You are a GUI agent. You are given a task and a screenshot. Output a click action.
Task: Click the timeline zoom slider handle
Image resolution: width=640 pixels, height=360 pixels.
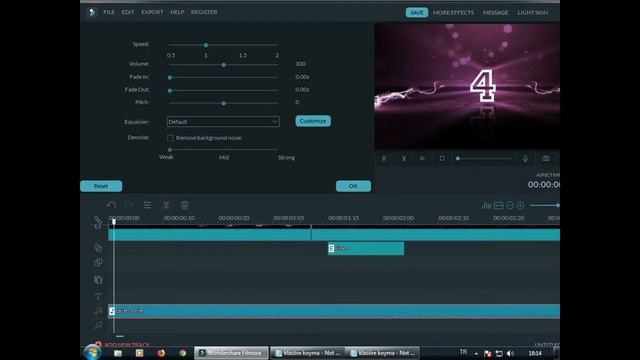click(558, 205)
